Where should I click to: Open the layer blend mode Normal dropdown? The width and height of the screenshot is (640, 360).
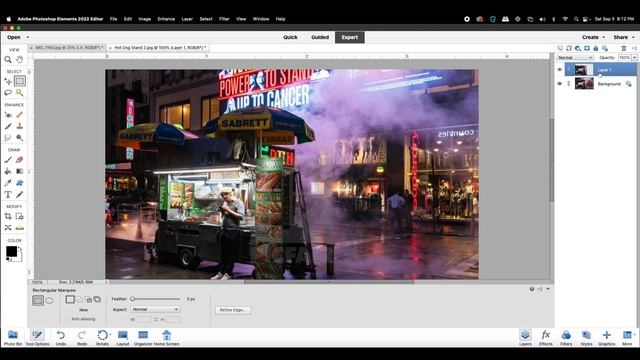click(575, 58)
